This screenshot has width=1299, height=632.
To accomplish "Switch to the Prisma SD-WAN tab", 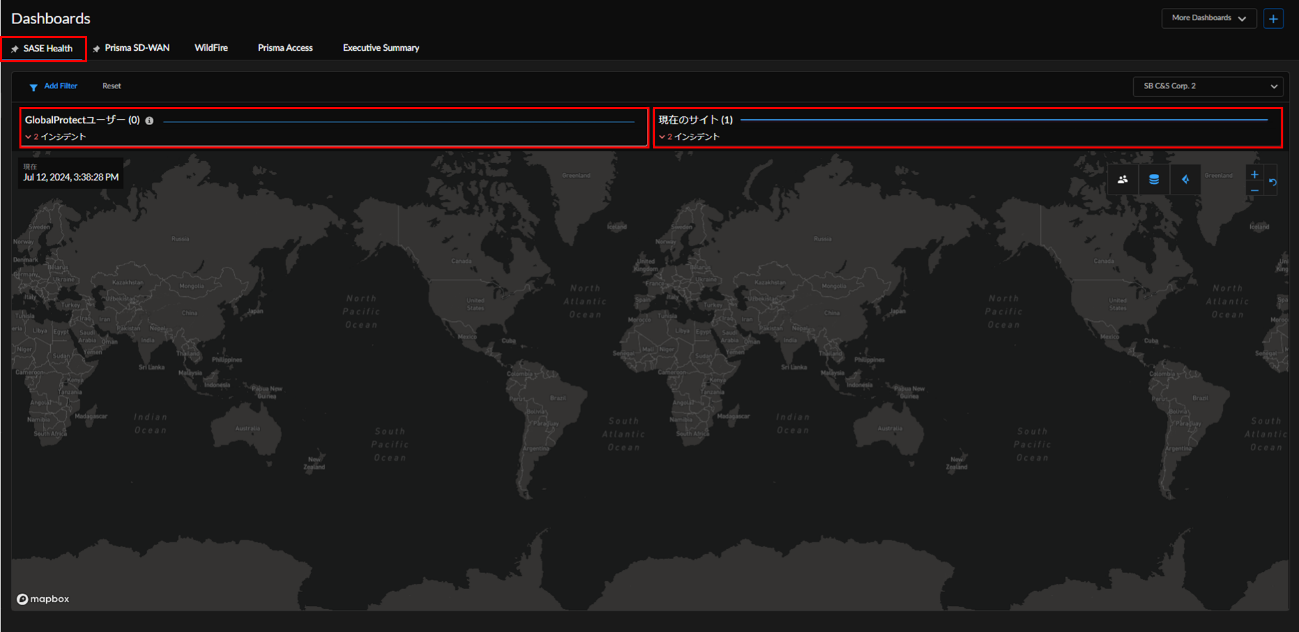I will click(x=137, y=48).
